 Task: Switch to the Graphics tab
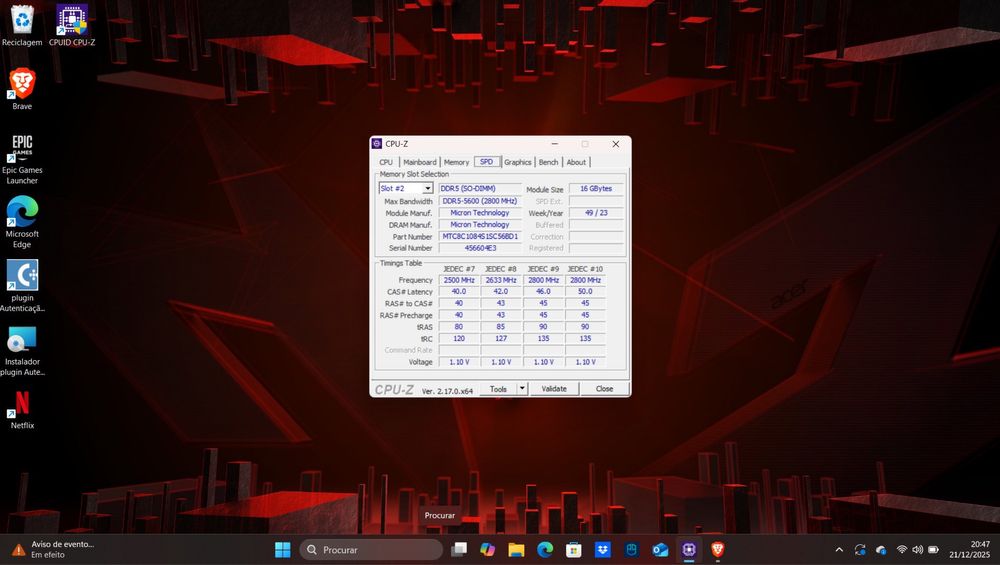tap(517, 162)
